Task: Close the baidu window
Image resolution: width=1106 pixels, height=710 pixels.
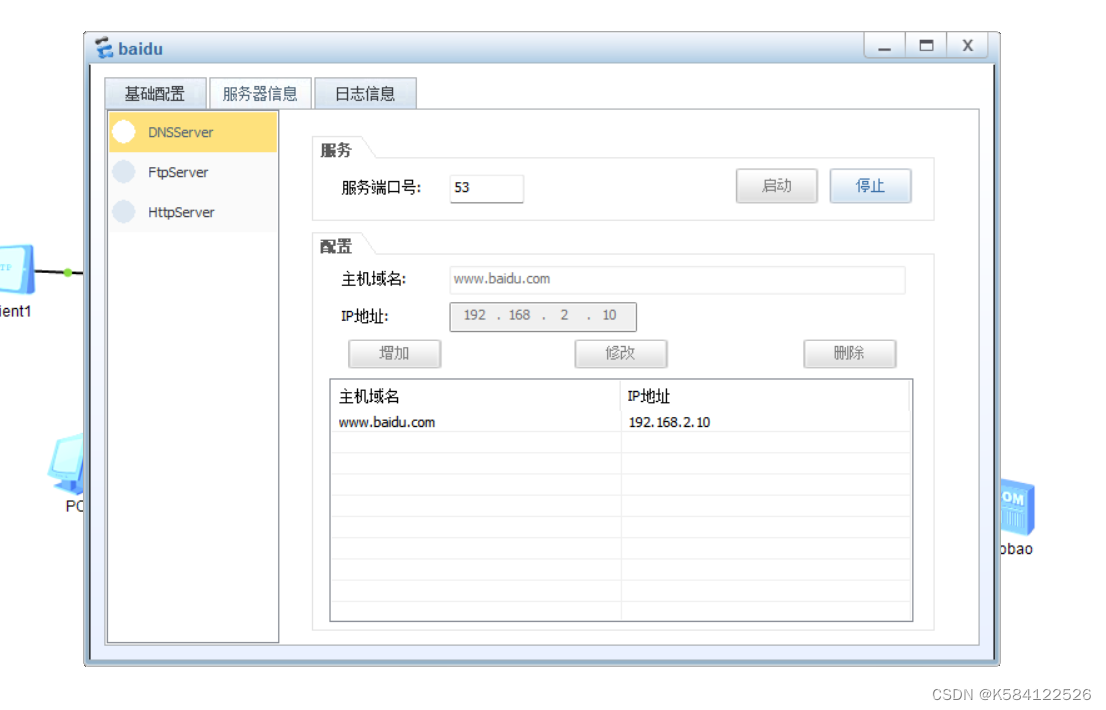Action: coord(967,46)
